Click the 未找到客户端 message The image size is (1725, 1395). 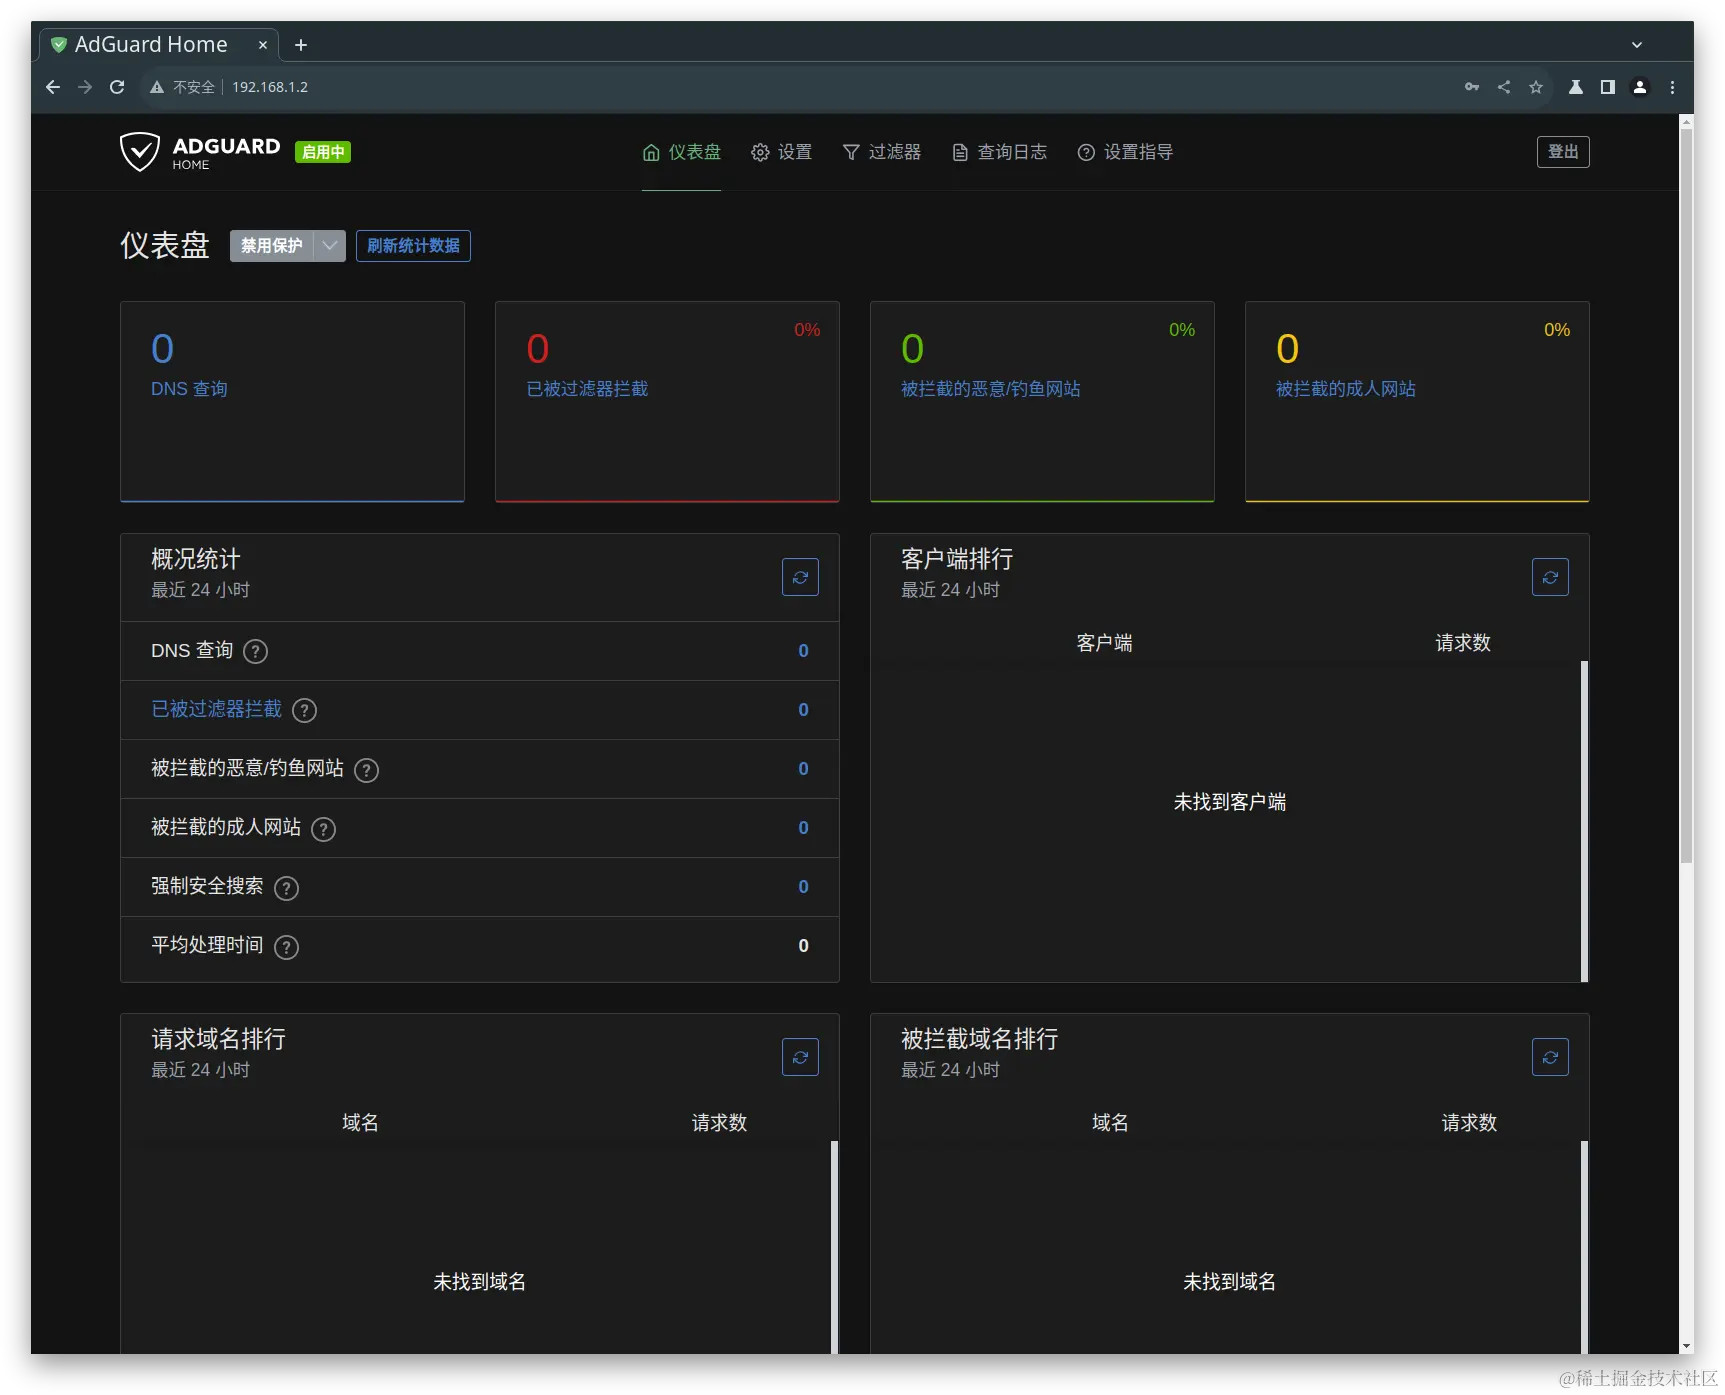point(1230,802)
